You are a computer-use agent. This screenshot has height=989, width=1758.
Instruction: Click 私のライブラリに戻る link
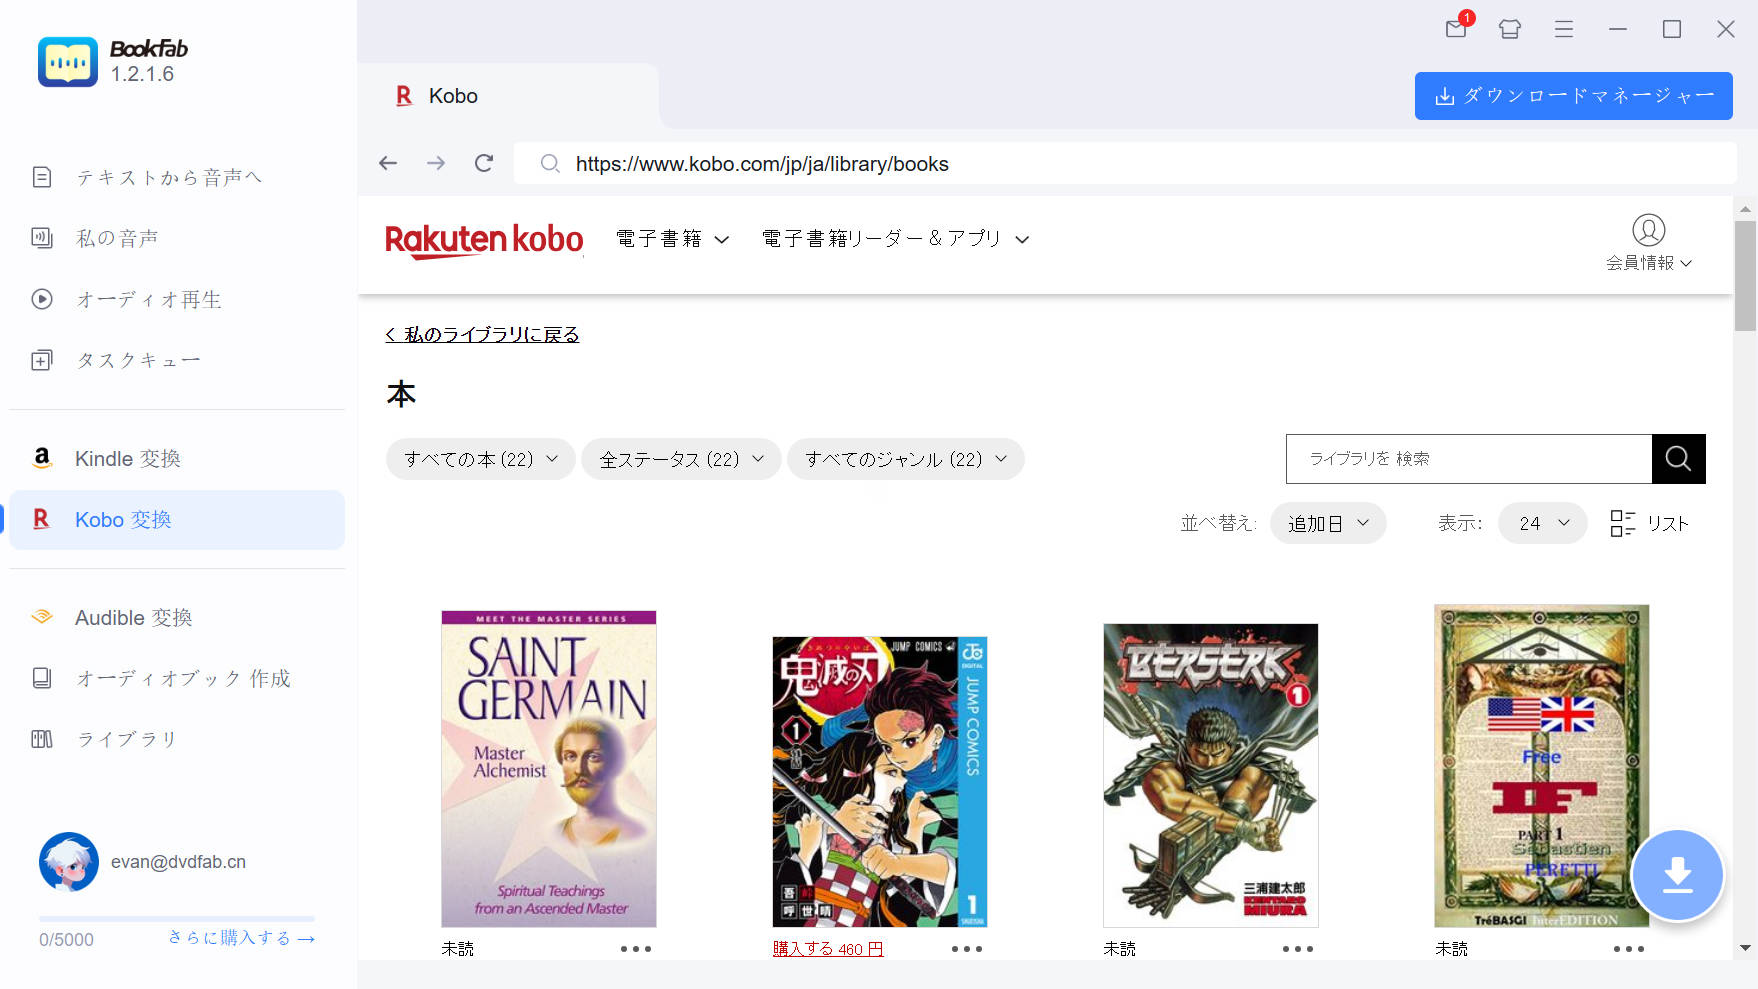(482, 334)
